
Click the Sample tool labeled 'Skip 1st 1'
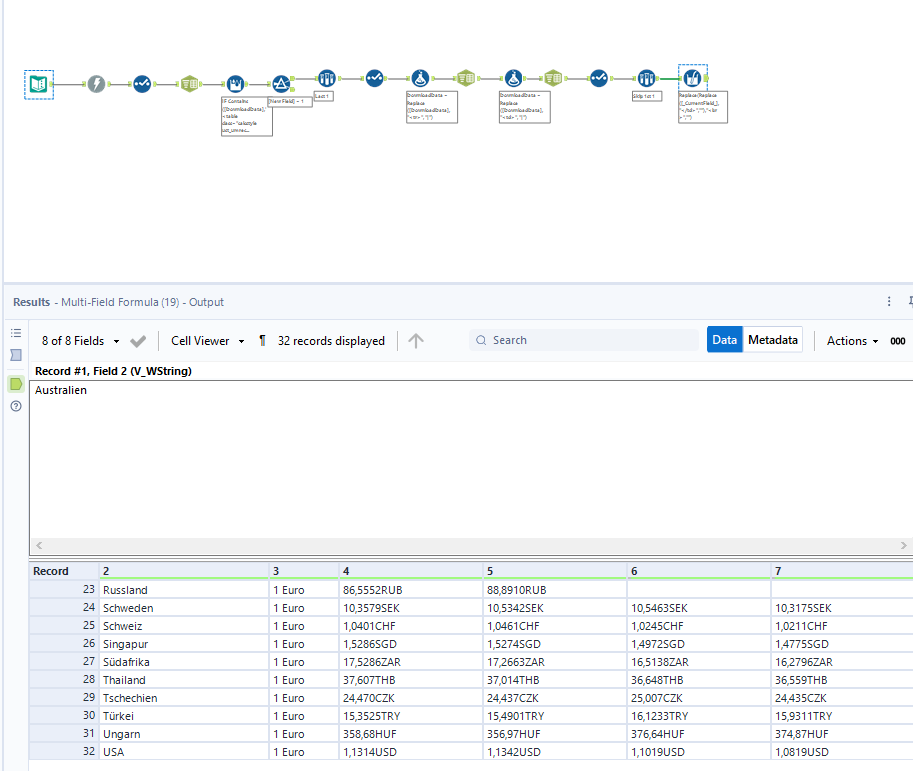tap(646, 78)
